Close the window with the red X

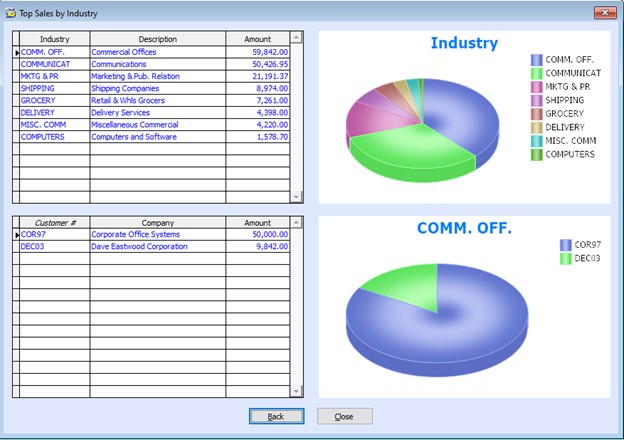602,13
